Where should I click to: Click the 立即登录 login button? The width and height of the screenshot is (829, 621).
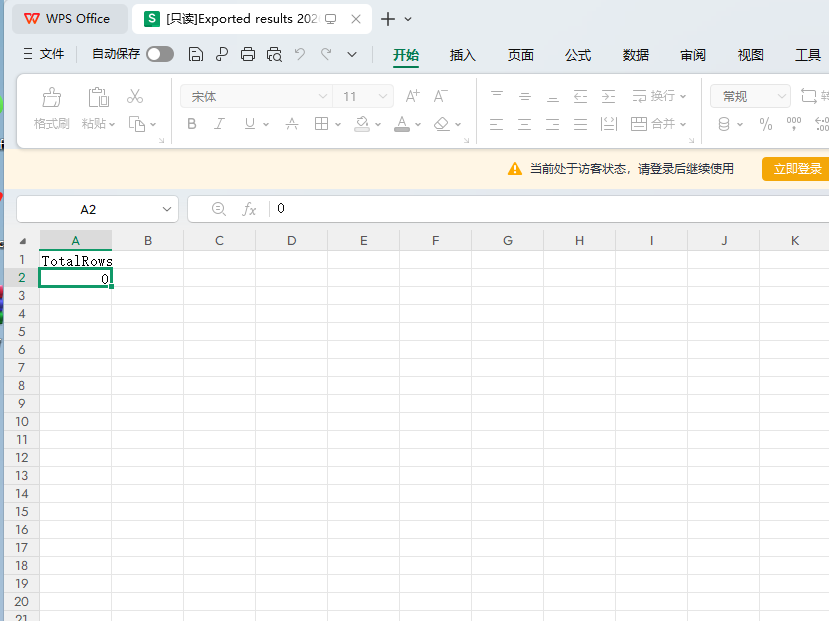[x=796, y=169]
